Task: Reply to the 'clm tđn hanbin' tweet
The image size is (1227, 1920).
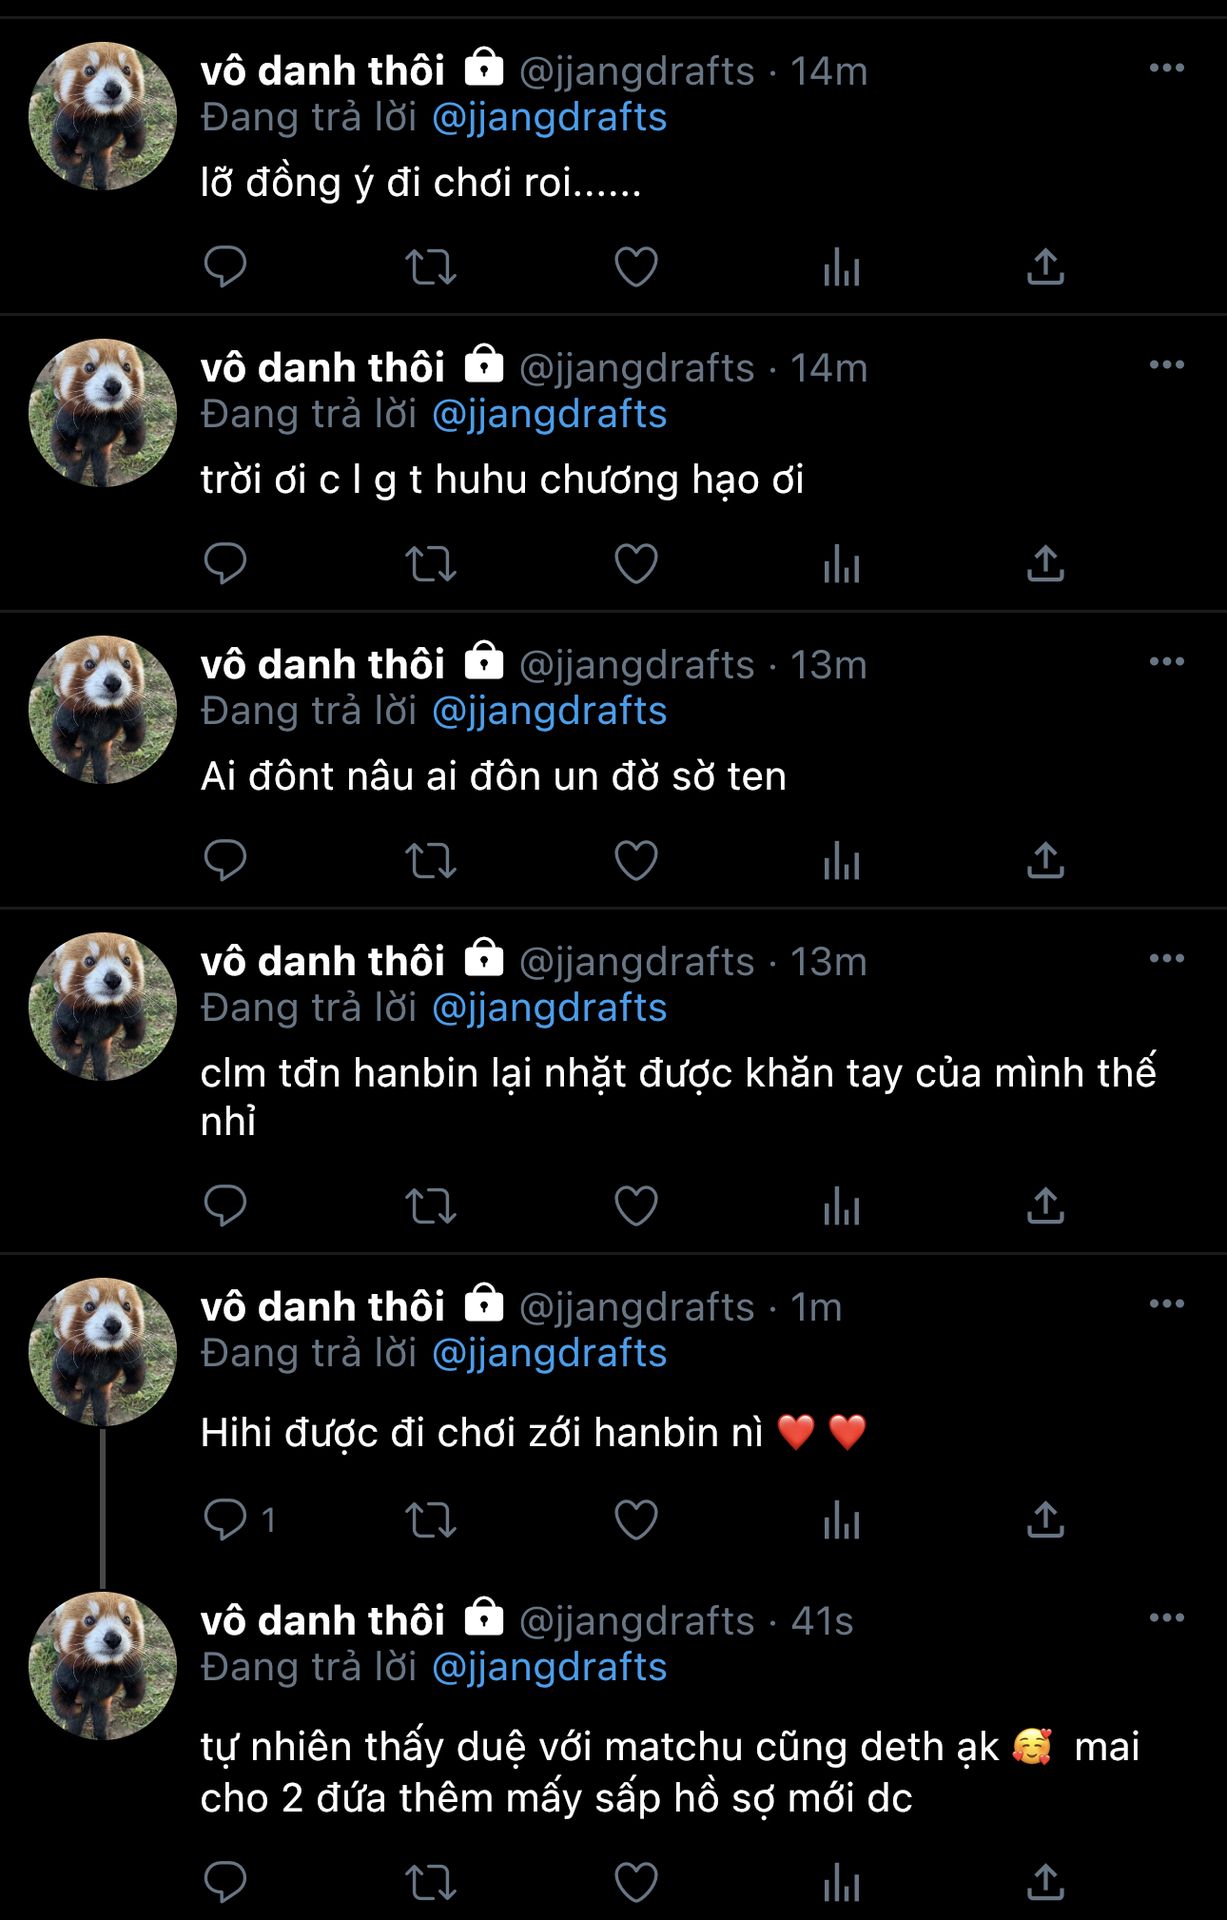Action: 225,1207
